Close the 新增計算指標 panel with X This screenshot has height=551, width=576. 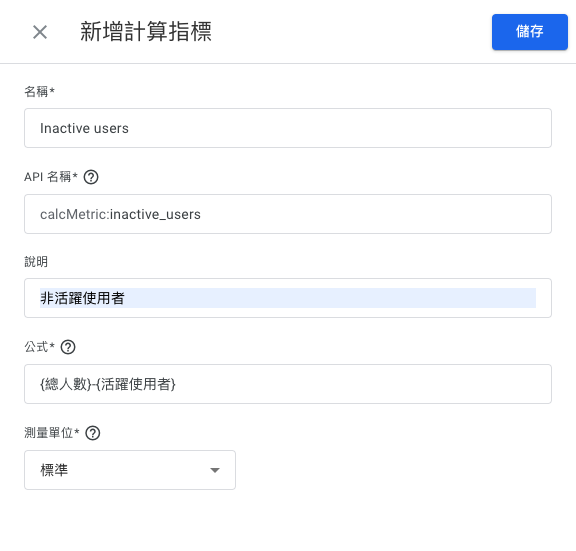coord(40,32)
